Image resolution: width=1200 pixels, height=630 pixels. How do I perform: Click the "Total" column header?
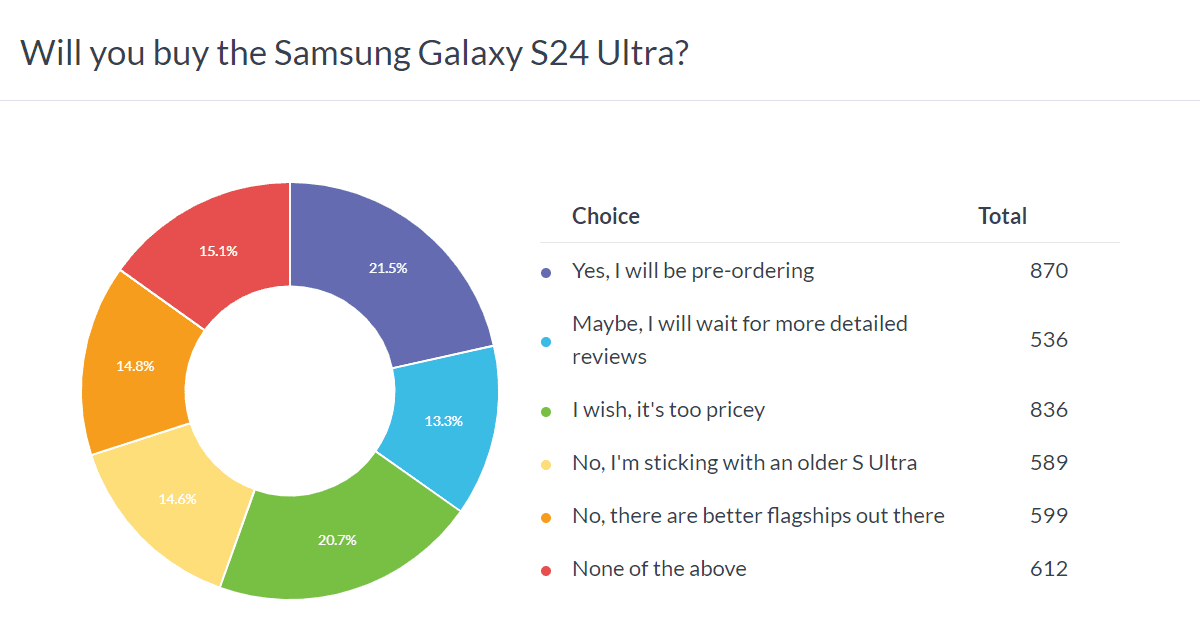1002,216
